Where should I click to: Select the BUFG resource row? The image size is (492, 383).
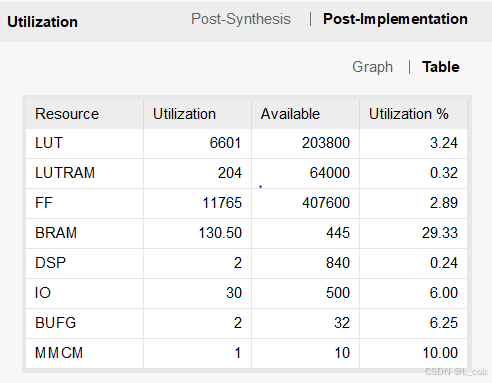(246, 324)
